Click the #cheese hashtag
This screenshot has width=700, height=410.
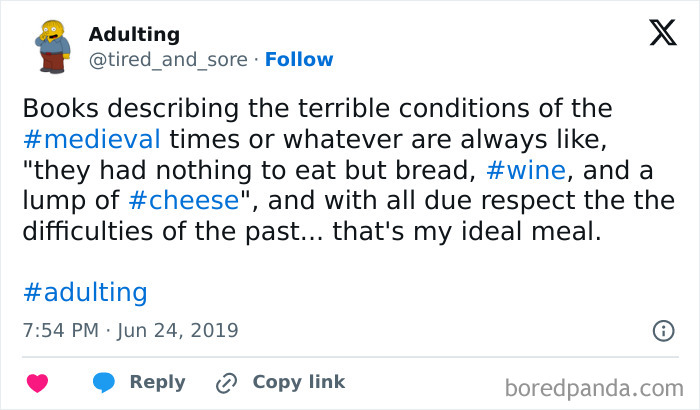[x=184, y=199]
